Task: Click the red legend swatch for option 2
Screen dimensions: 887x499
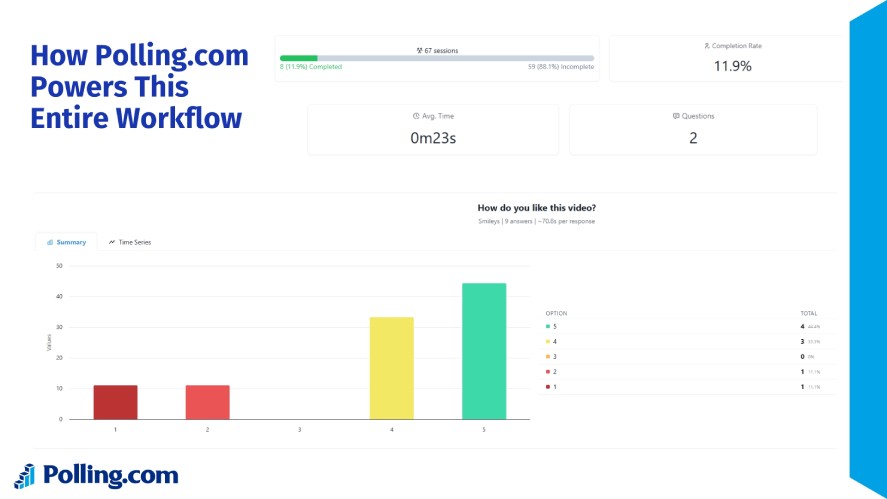Action: click(548, 372)
